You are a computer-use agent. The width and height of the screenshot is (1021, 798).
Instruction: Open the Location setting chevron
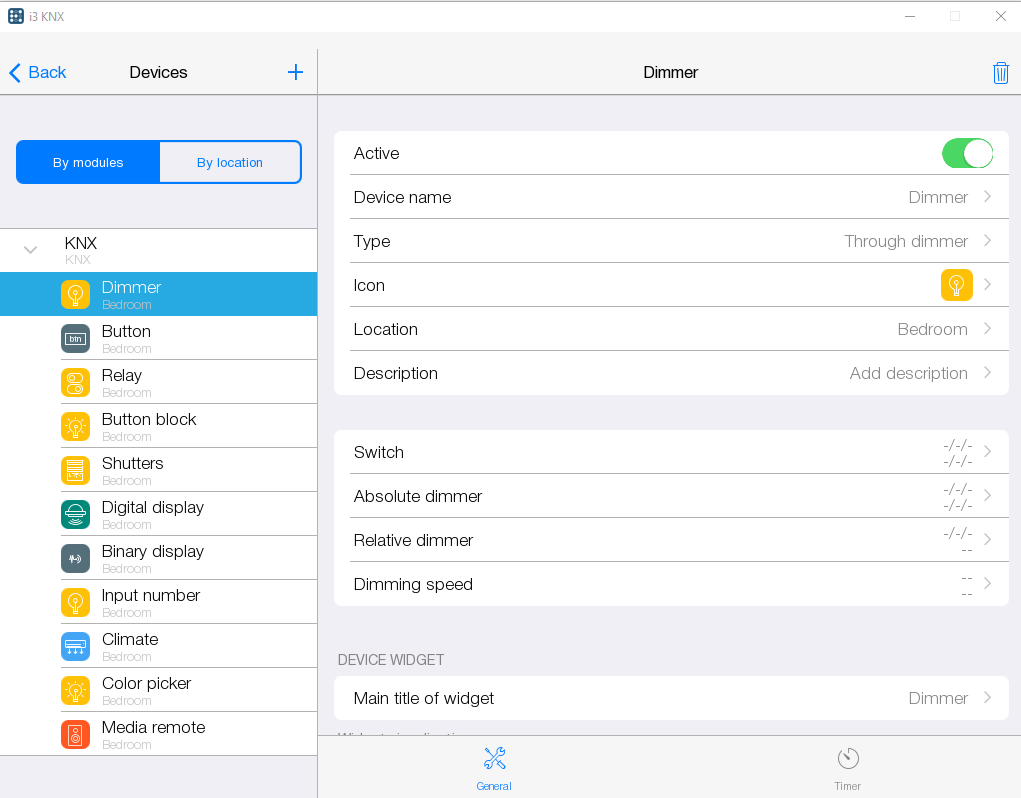point(987,329)
